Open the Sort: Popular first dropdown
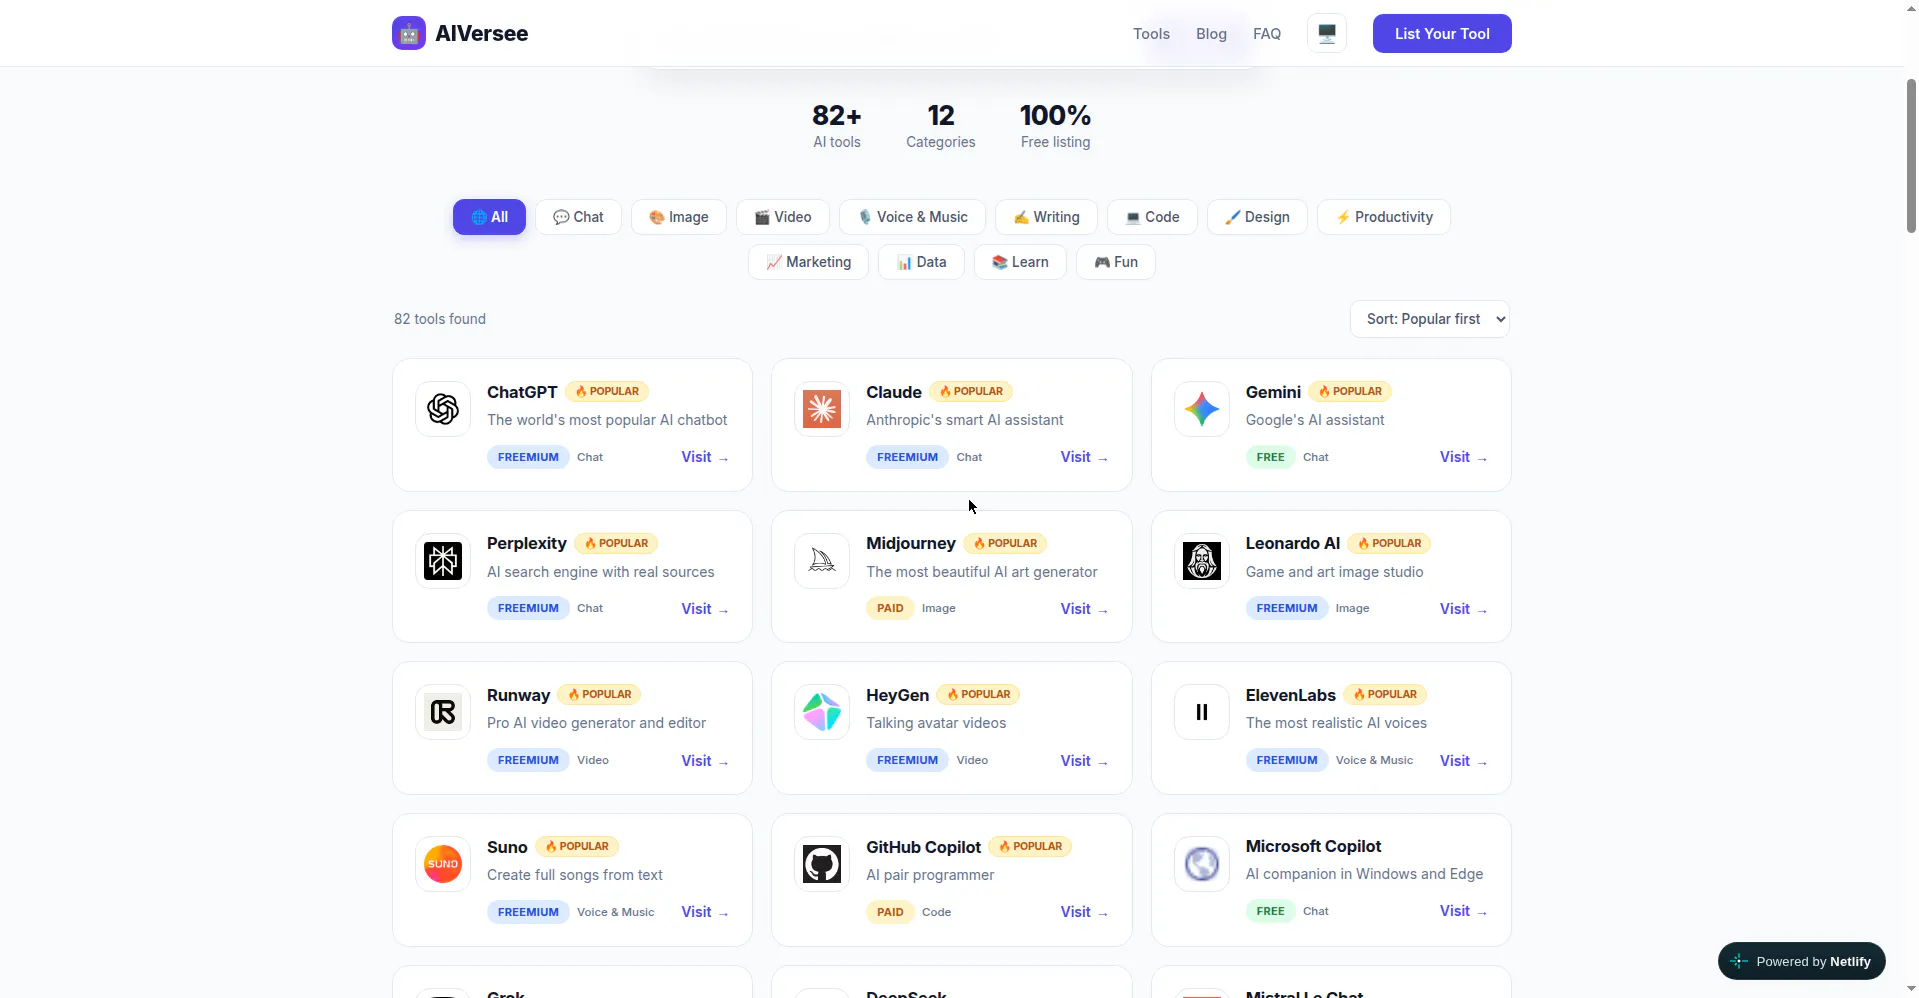1919x998 pixels. click(1430, 319)
